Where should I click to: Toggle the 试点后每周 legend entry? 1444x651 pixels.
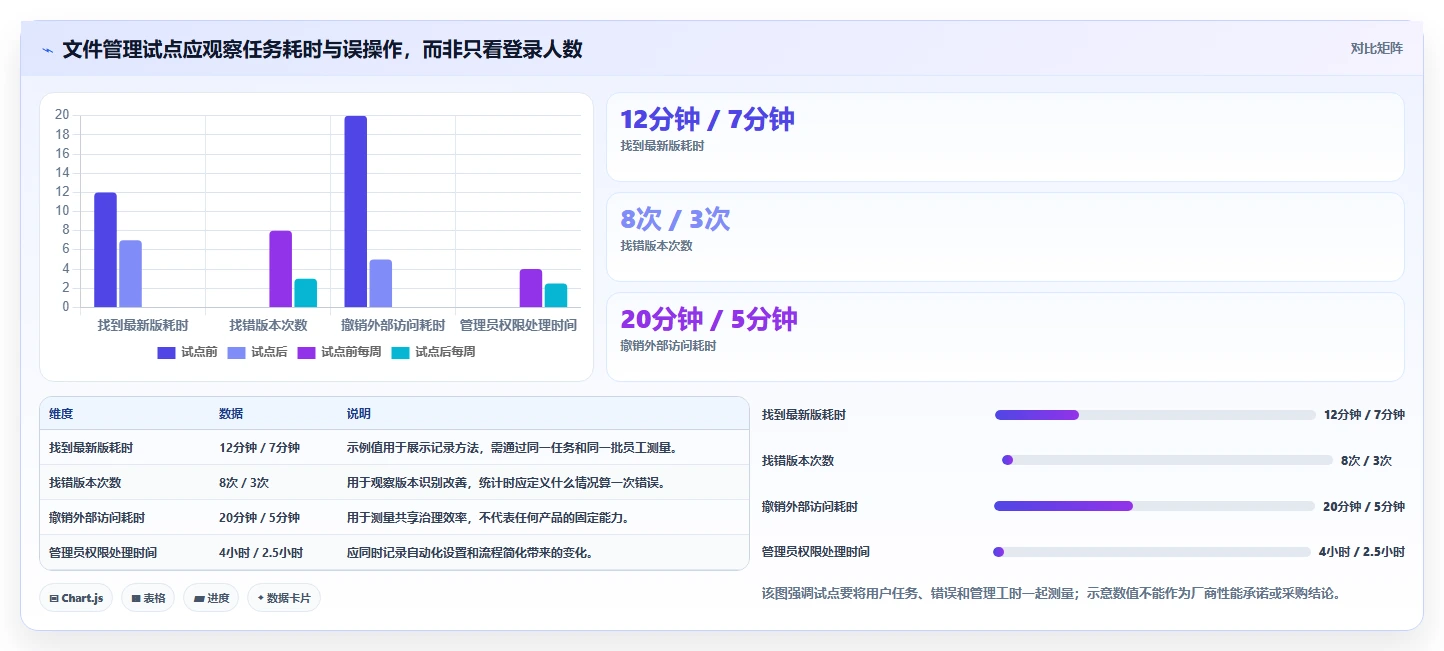[433, 352]
